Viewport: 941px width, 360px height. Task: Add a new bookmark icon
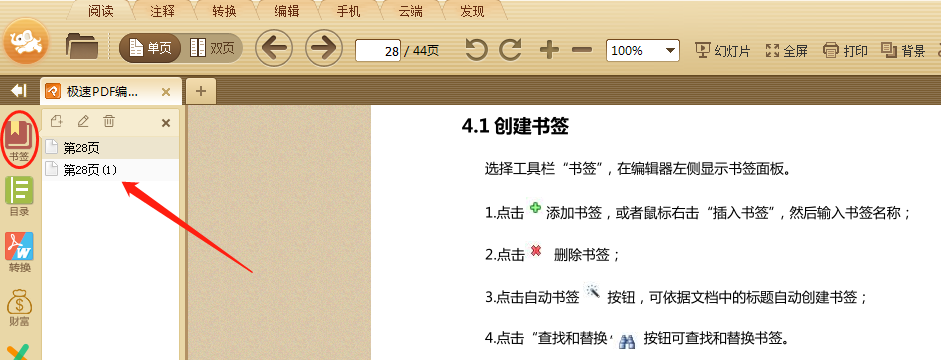[x=56, y=122]
